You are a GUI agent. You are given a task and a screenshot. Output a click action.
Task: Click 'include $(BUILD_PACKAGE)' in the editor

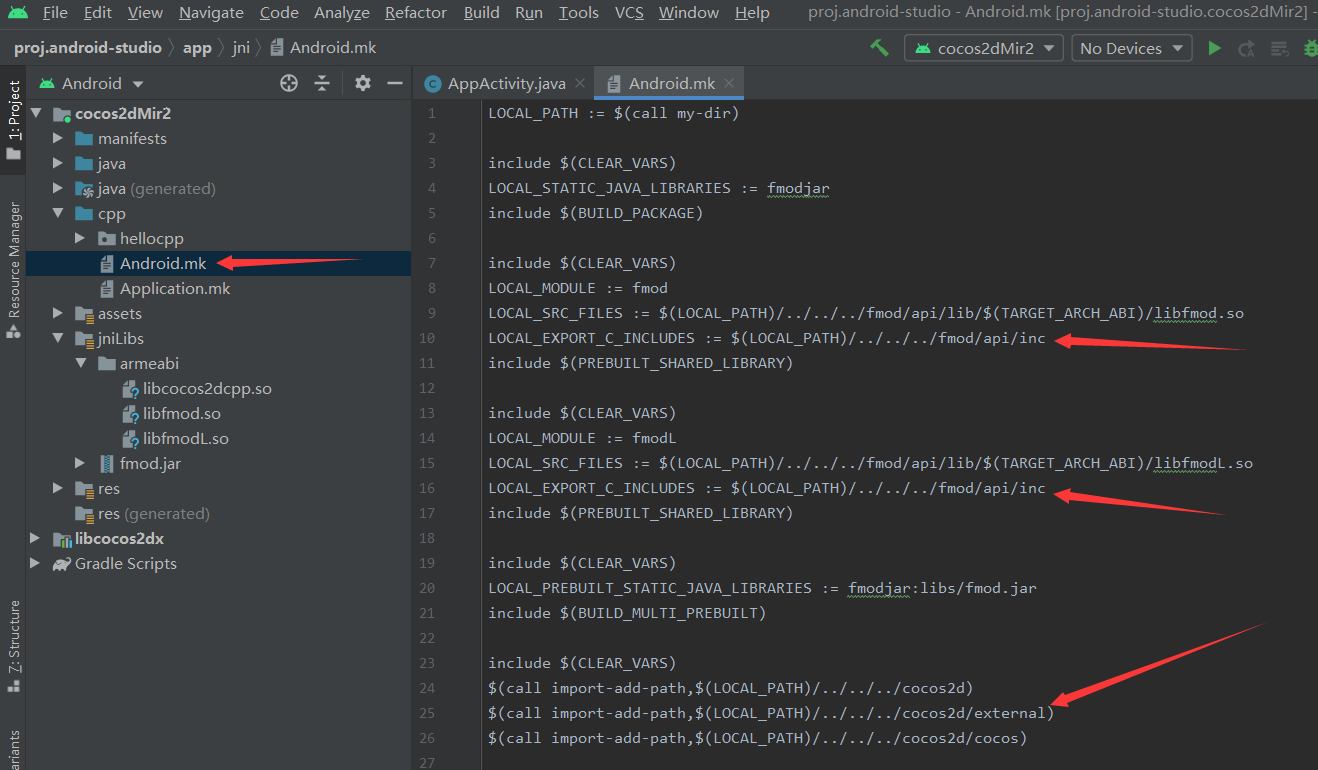[596, 214]
